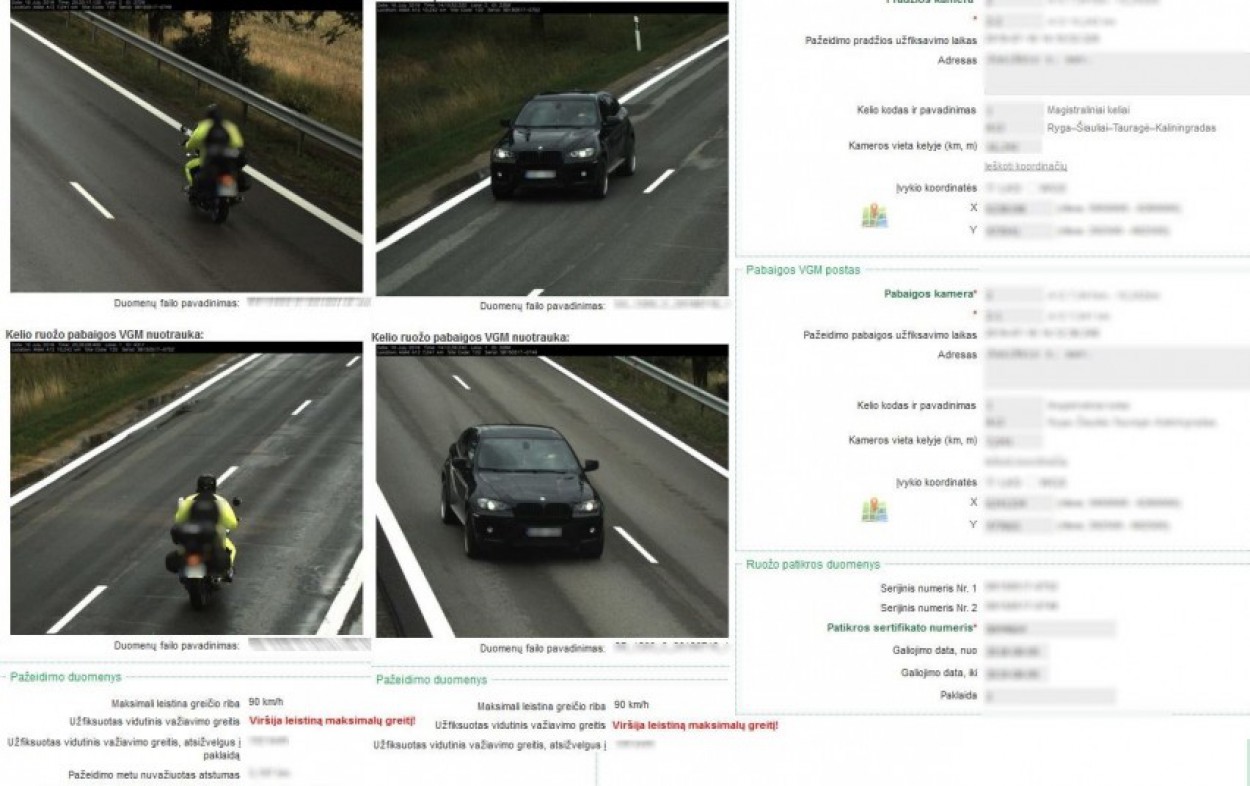This screenshot has width=1250, height=786.
Task: Click the 'Ieškoti koordinačių' link
Action: point(1025,166)
